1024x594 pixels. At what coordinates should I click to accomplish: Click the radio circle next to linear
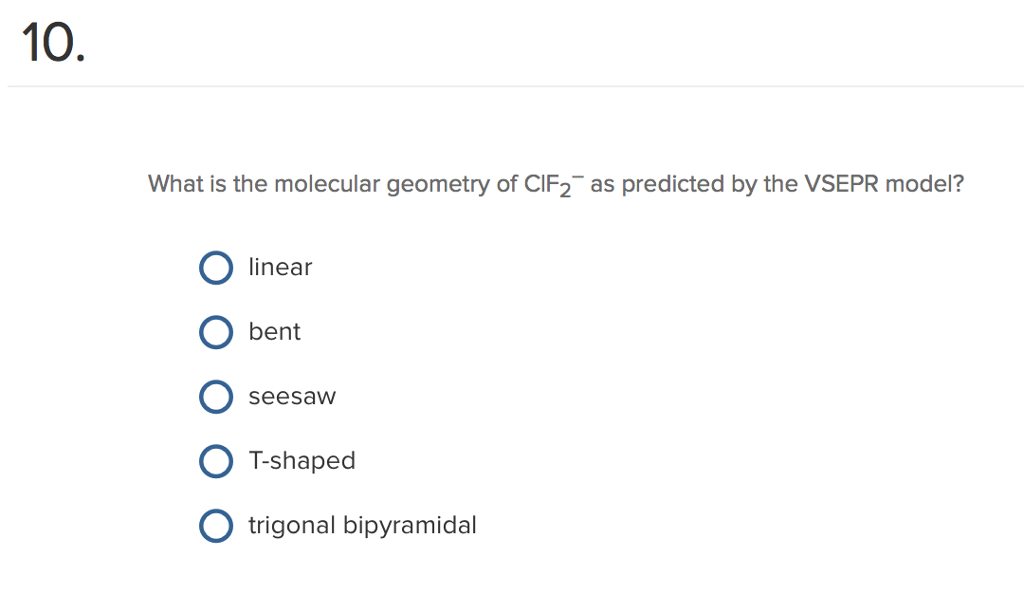coord(216,267)
